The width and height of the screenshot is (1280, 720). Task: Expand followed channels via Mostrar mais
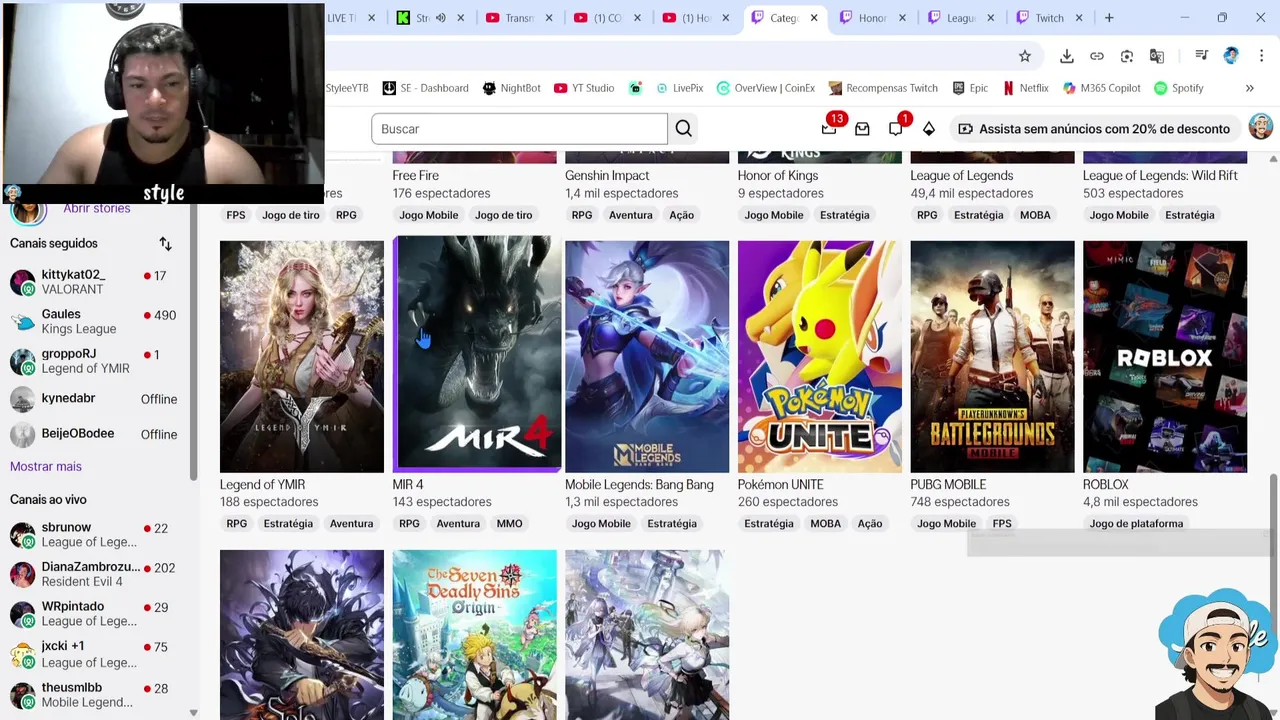tap(46, 467)
